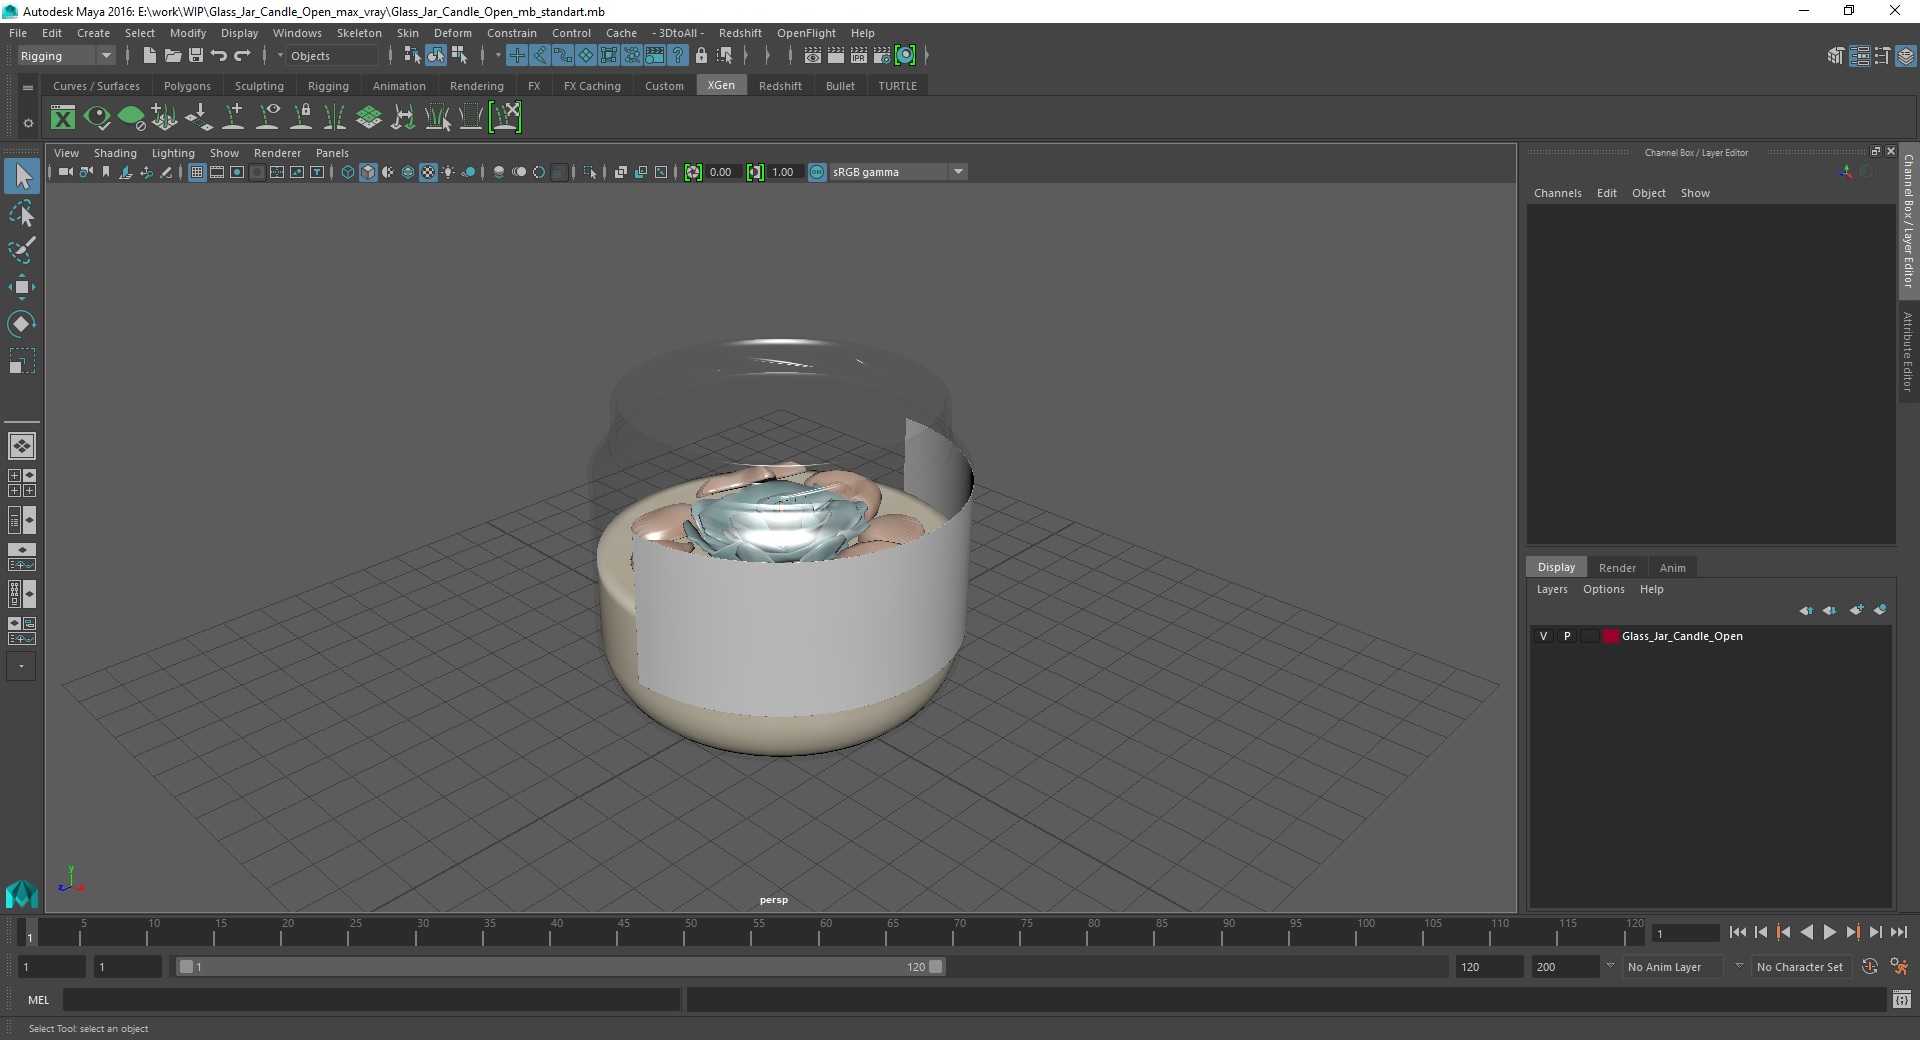Image resolution: width=1920 pixels, height=1040 pixels.
Task: Activate the Move tool
Action: [22, 287]
